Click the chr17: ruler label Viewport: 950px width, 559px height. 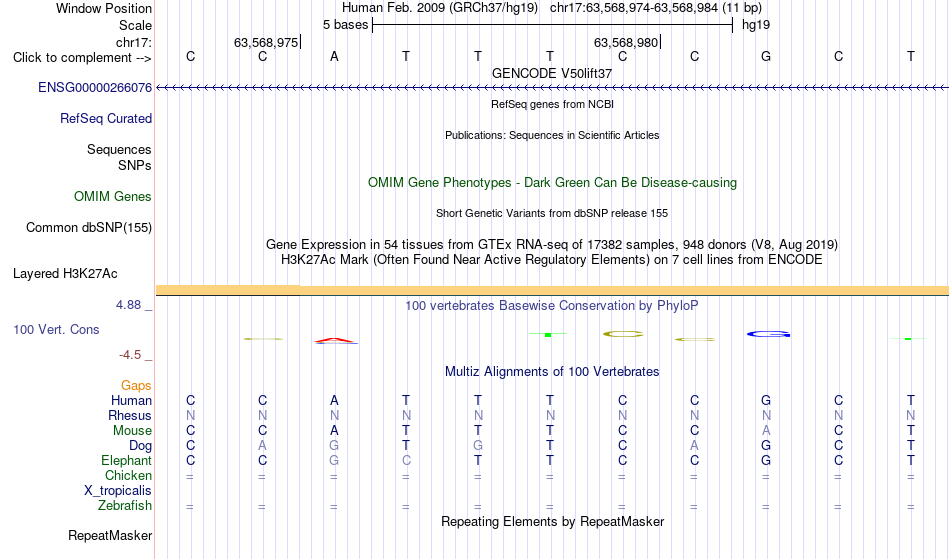(134, 43)
